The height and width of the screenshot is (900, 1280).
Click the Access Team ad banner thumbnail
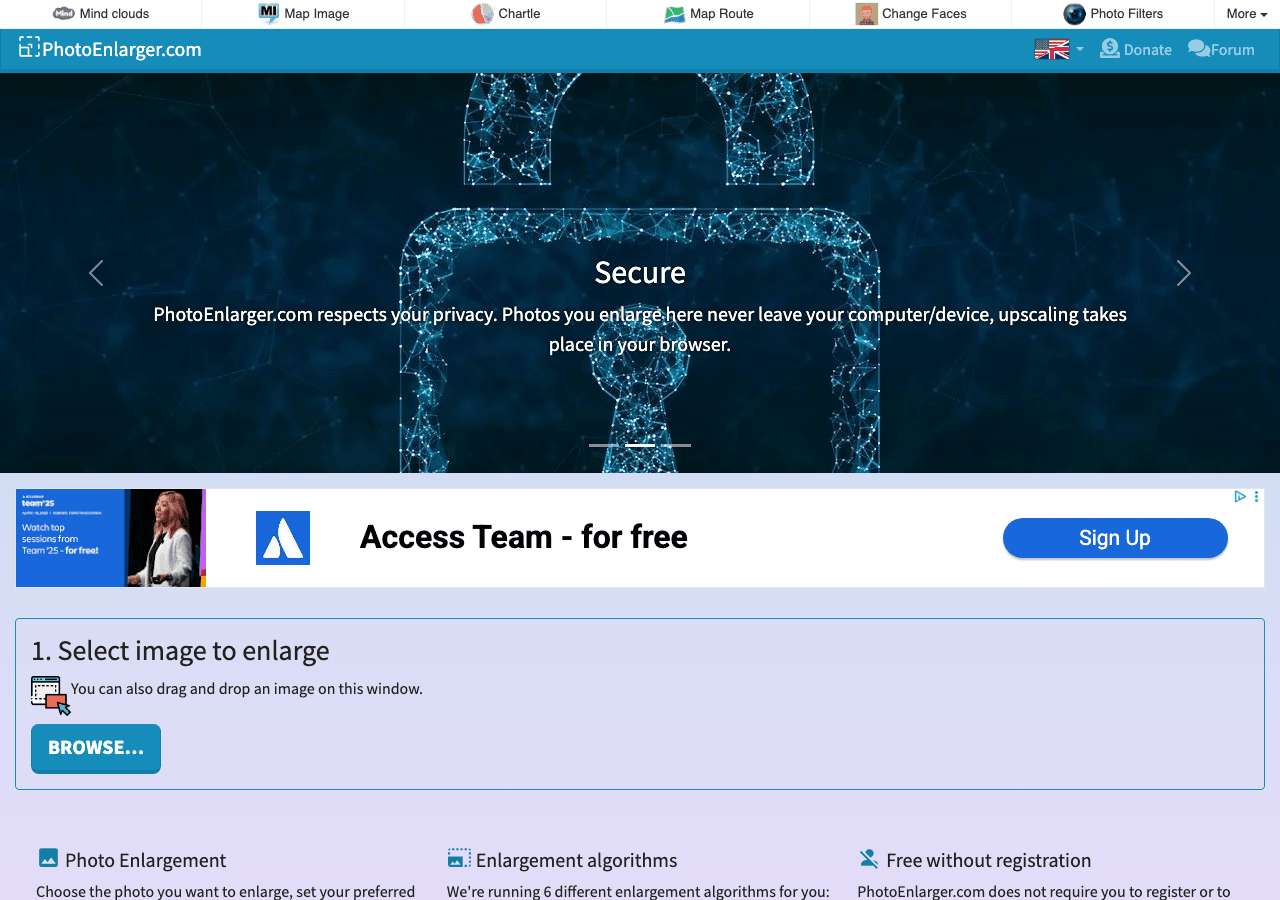pyautogui.click(x=110, y=538)
